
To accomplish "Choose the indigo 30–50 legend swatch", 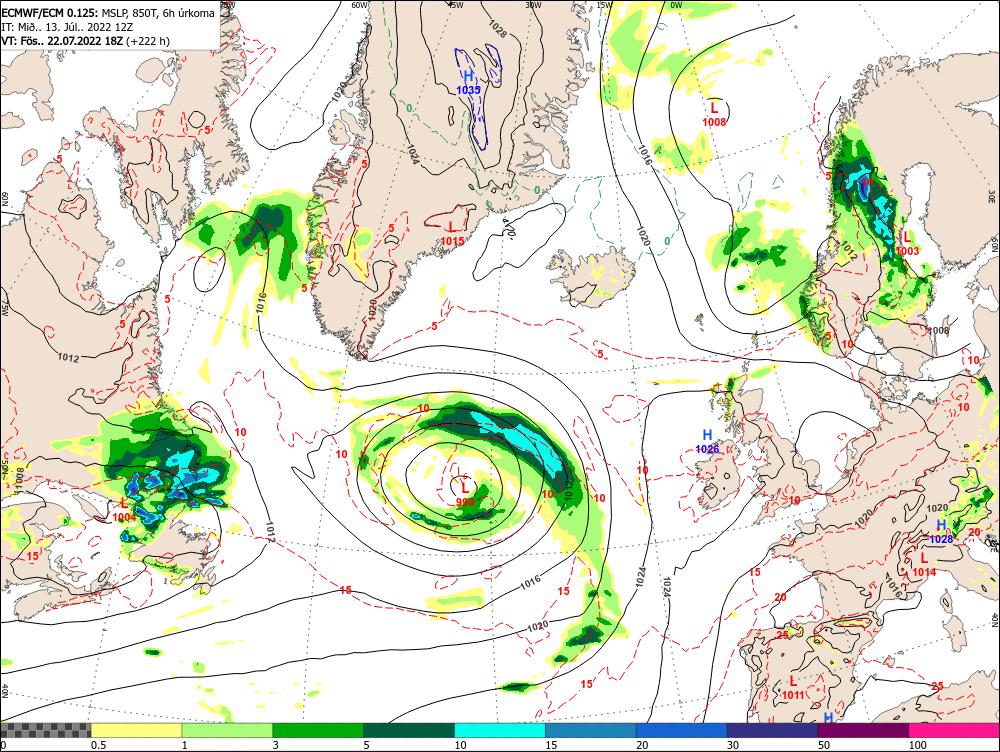I will (772, 730).
